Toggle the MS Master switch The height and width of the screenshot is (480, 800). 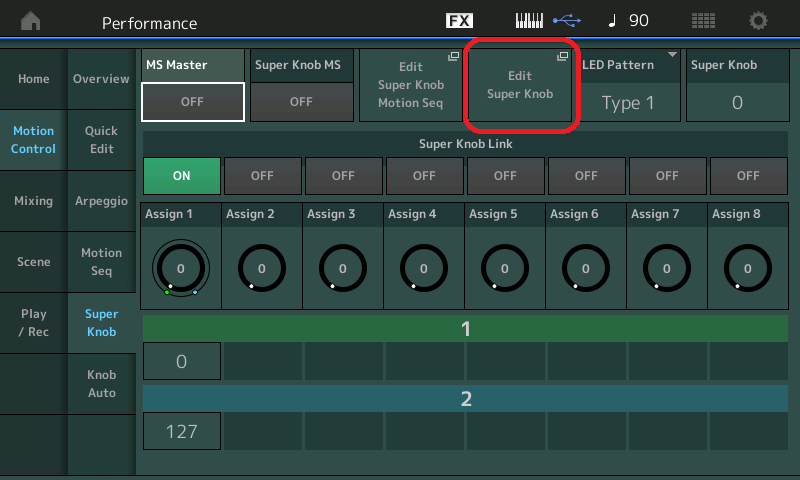tap(193, 101)
